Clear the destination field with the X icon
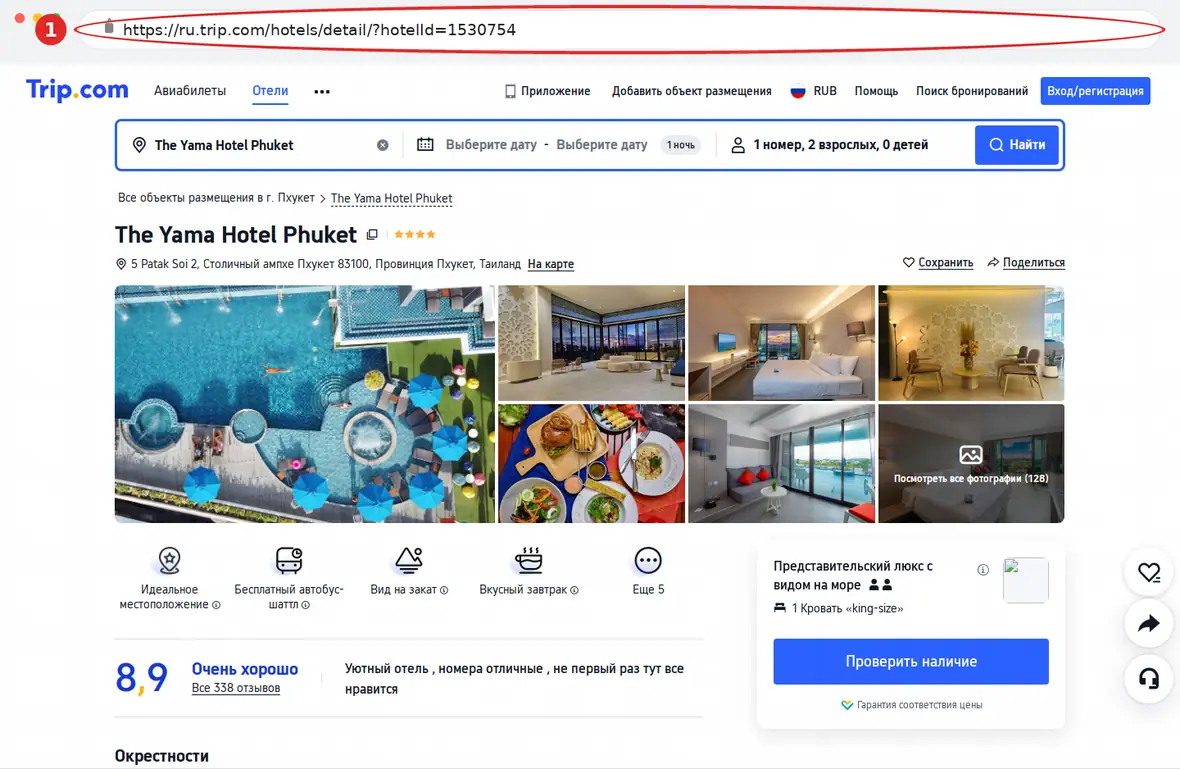 pyautogui.click(x=383, y=145)
